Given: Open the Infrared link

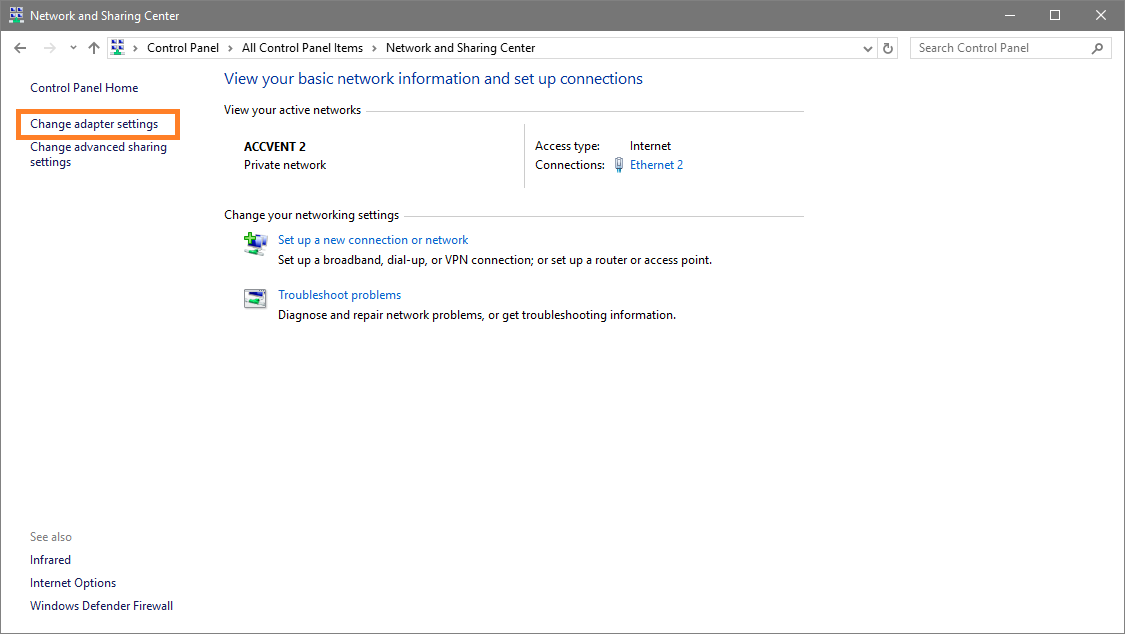Looking at the screenshot, I should pos(50,560).
